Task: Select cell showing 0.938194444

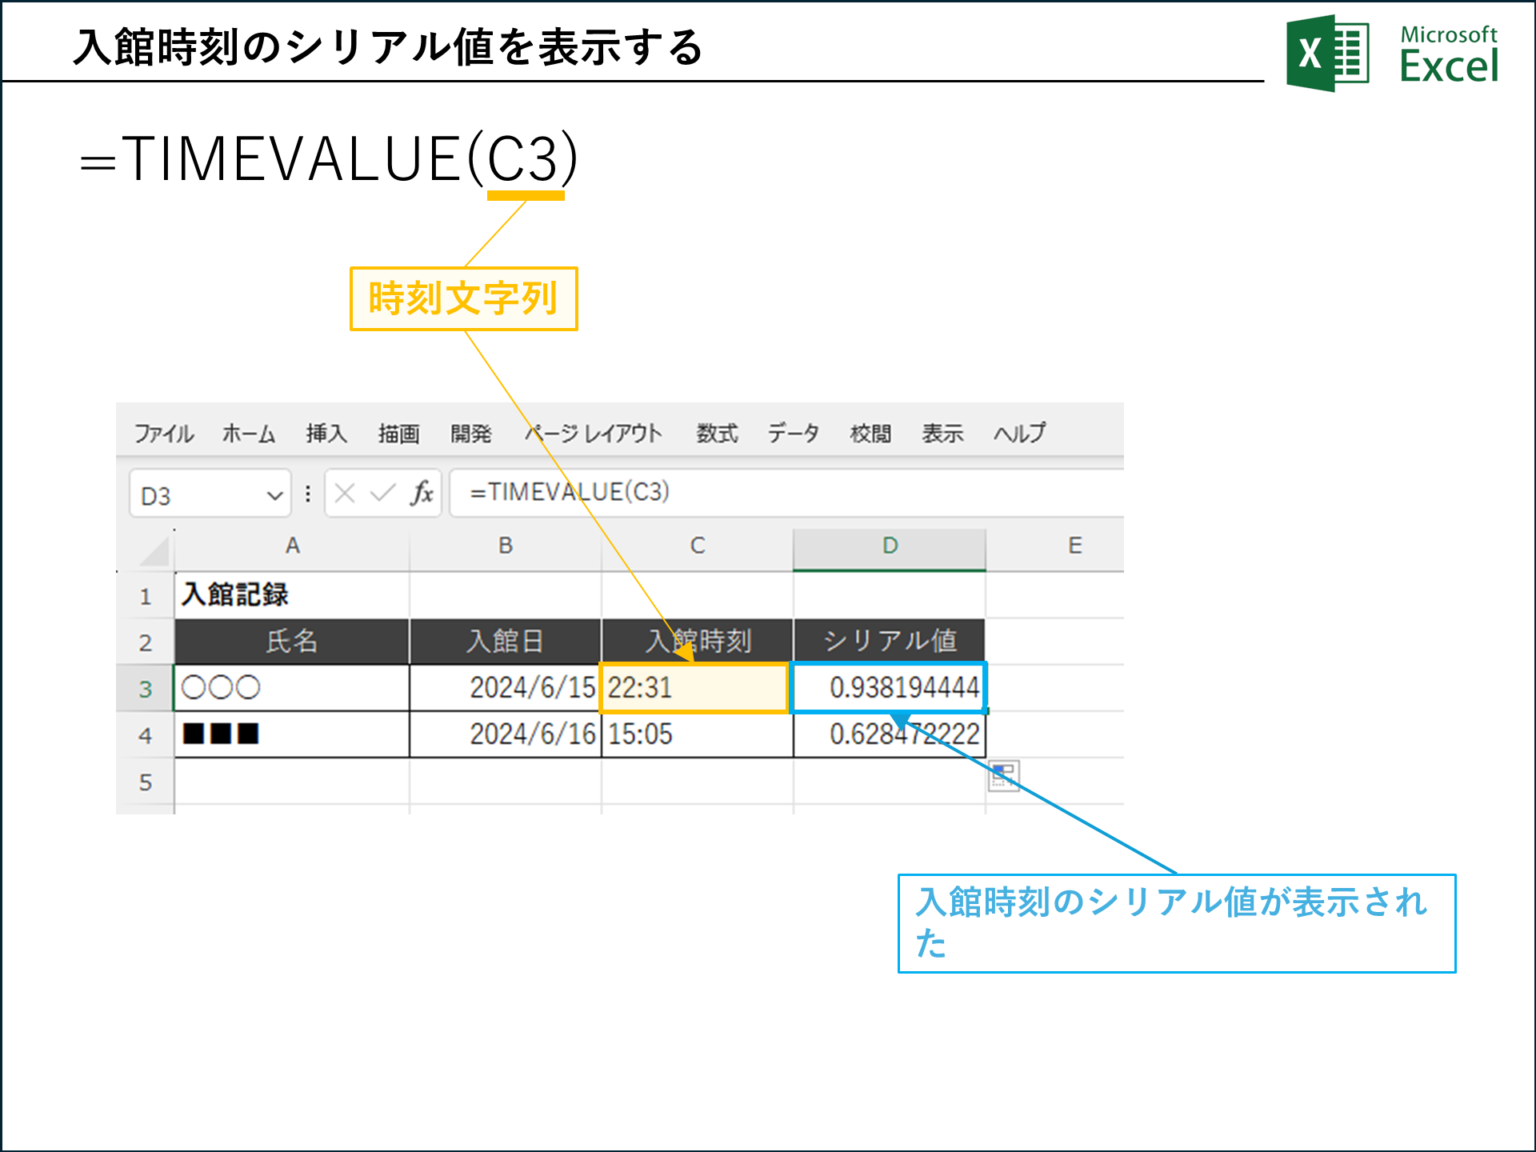Action: coord(889,688)
